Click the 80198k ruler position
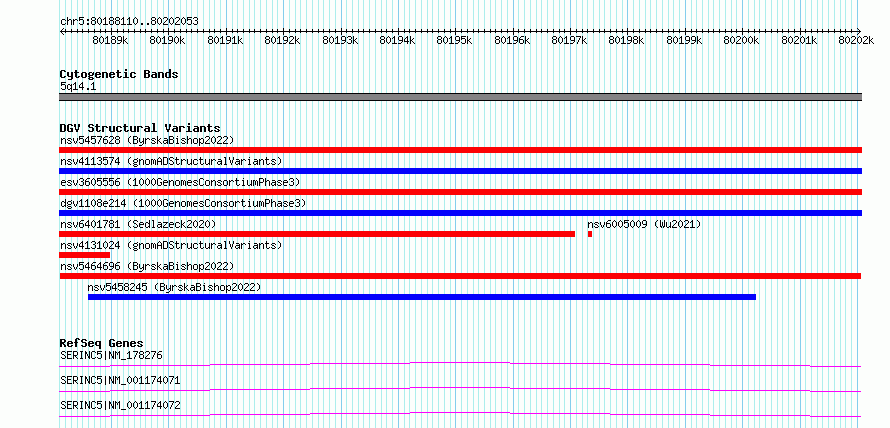This screenshot has width=890, height=428. click(x=627, y=40)
